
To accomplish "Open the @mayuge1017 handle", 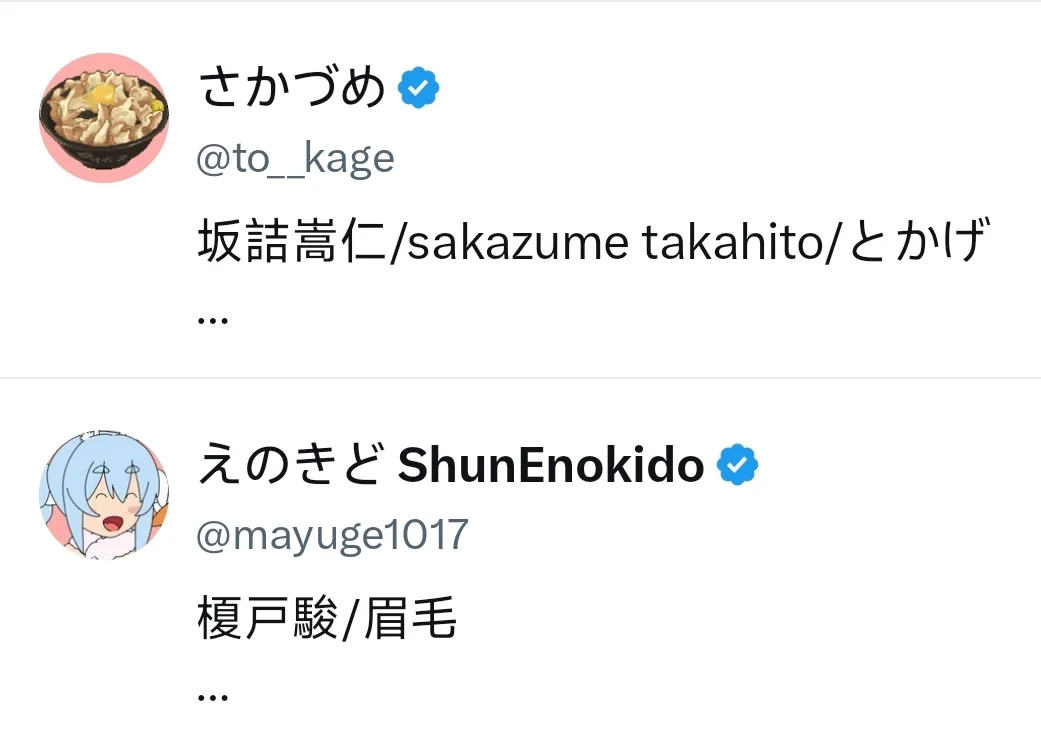I will click(332, 535).
